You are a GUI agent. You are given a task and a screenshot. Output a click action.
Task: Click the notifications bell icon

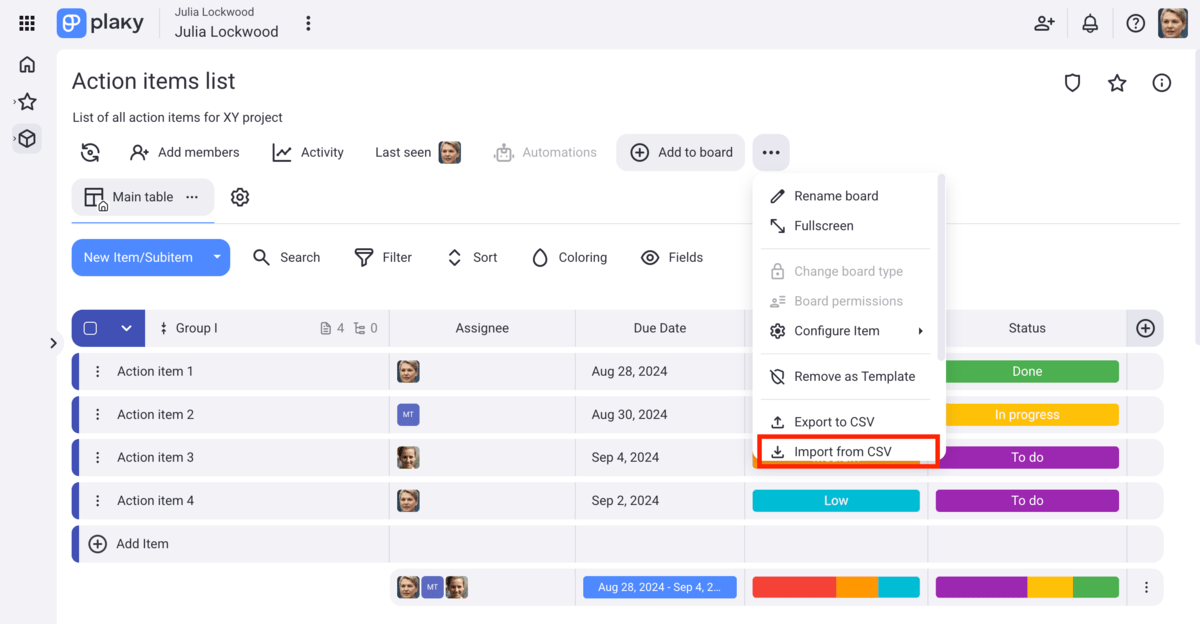(x=1090, y=23)
